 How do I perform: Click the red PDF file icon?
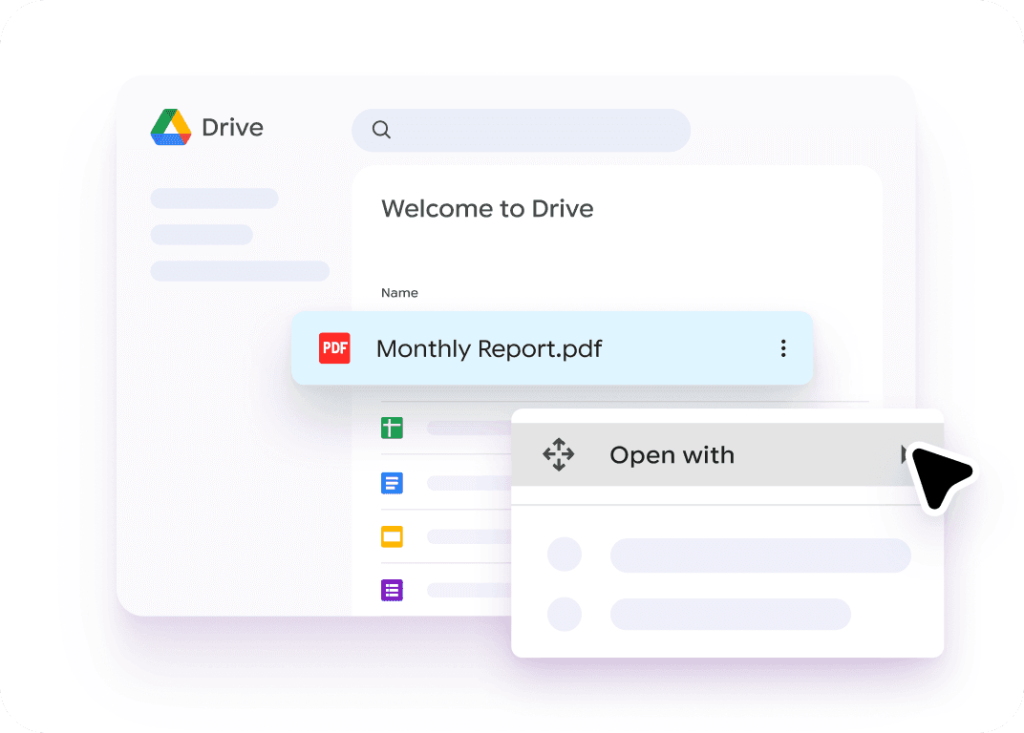coord(334,348)
